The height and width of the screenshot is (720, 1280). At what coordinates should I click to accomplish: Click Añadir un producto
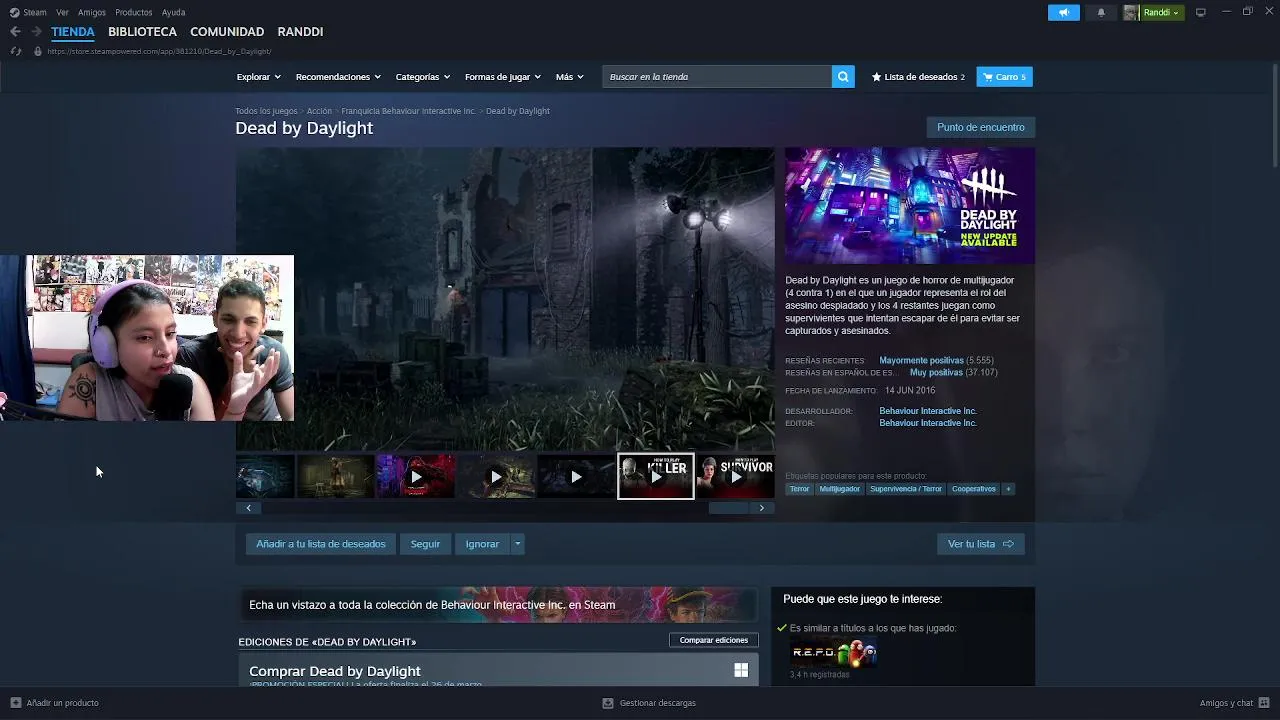coord(54,703)
